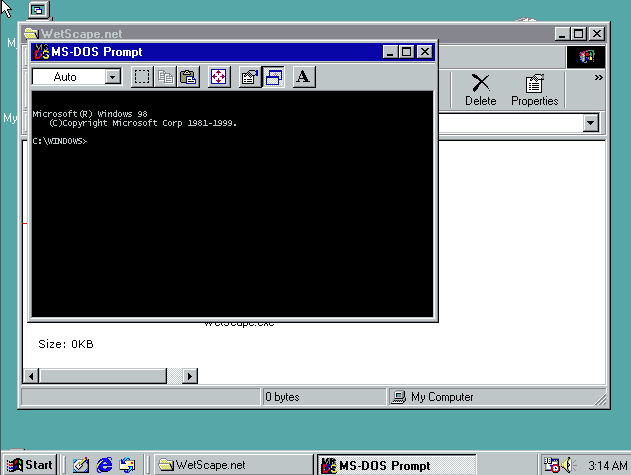Click the Windows logo throbber icon

(586, 57)
